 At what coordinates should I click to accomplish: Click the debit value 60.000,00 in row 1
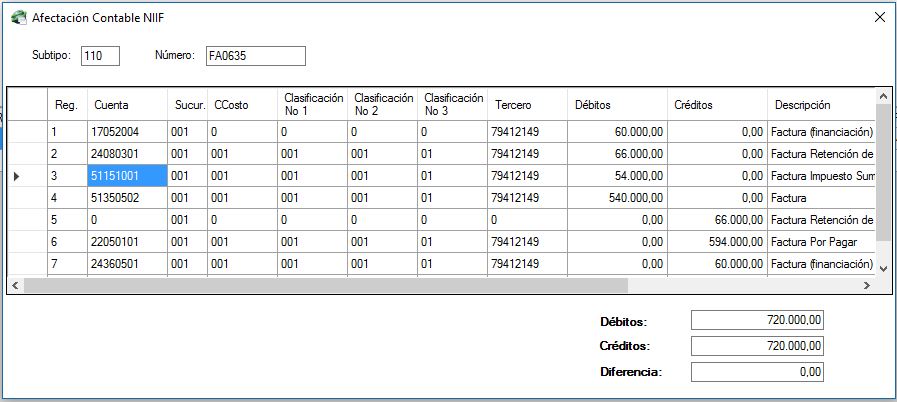617,132
